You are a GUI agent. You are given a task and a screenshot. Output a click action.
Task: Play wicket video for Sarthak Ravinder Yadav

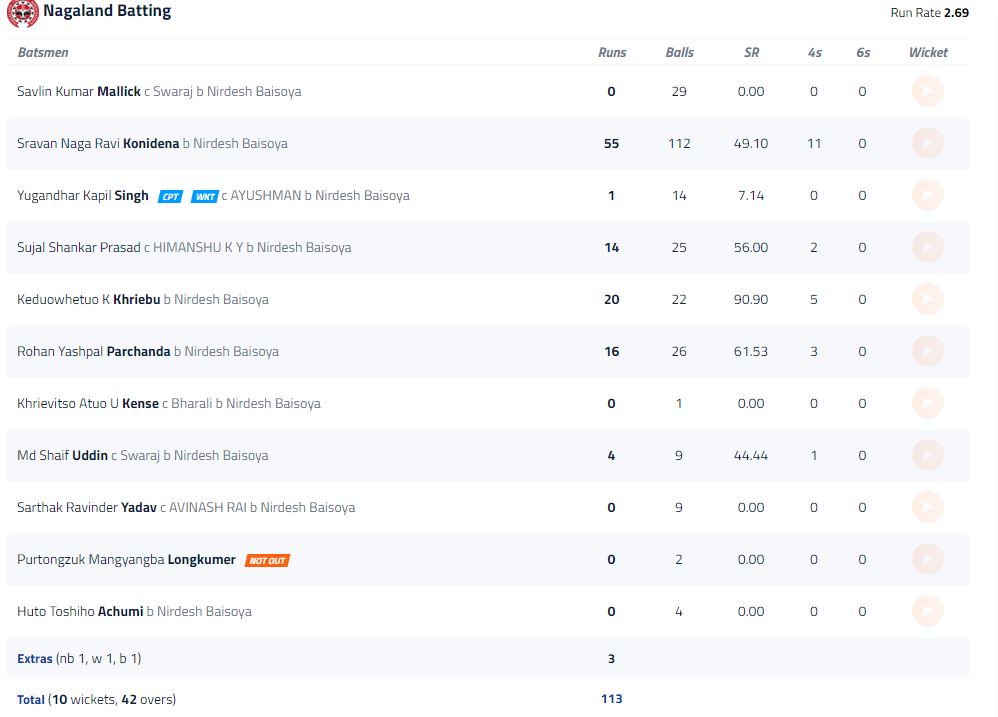(x=927, y=507)
